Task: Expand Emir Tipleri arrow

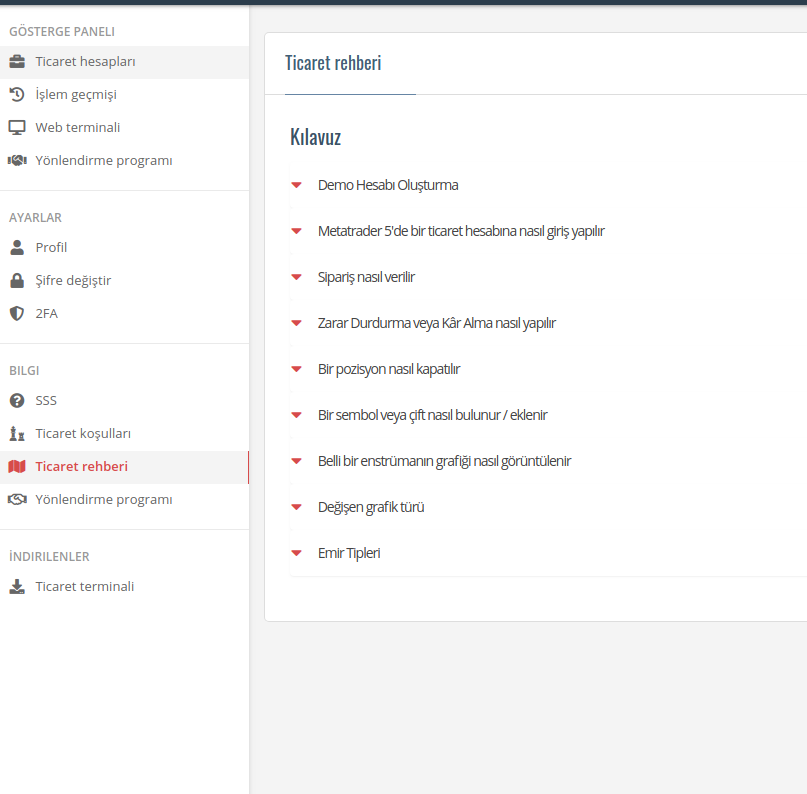Action: 296,553
